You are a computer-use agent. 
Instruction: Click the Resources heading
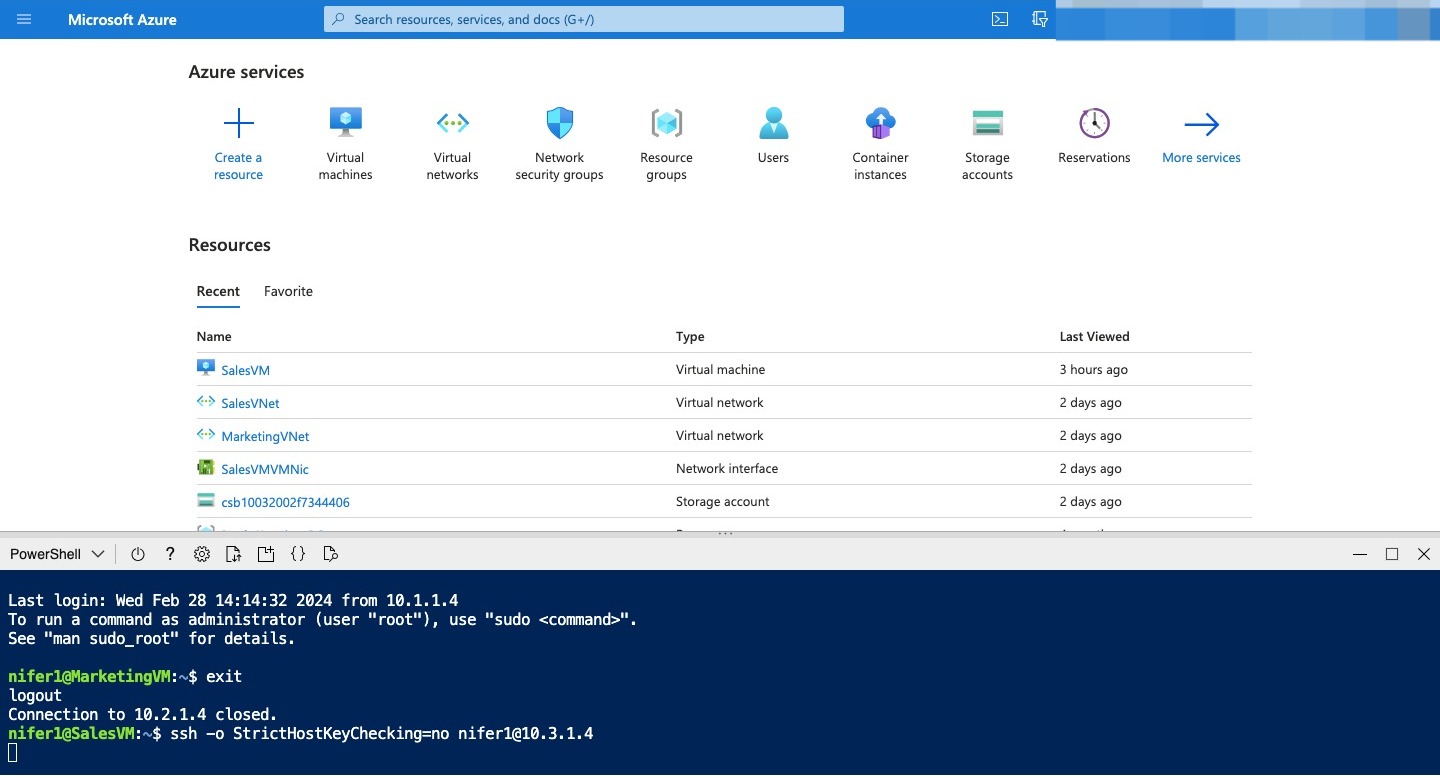click(229, 245)
